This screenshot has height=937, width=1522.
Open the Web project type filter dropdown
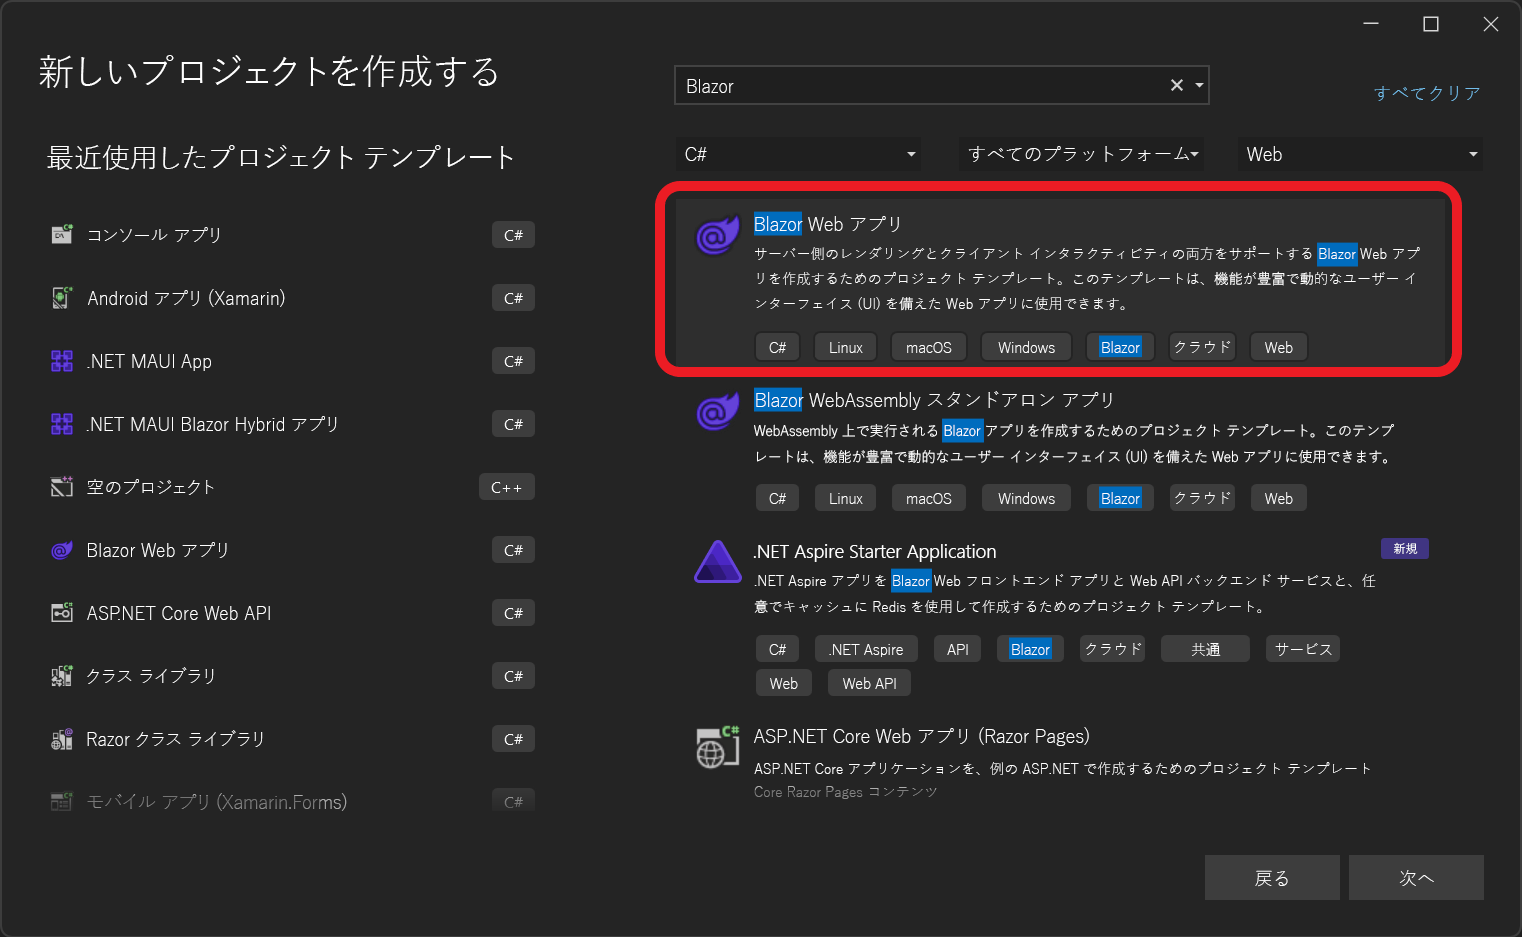pos(1360,154)
